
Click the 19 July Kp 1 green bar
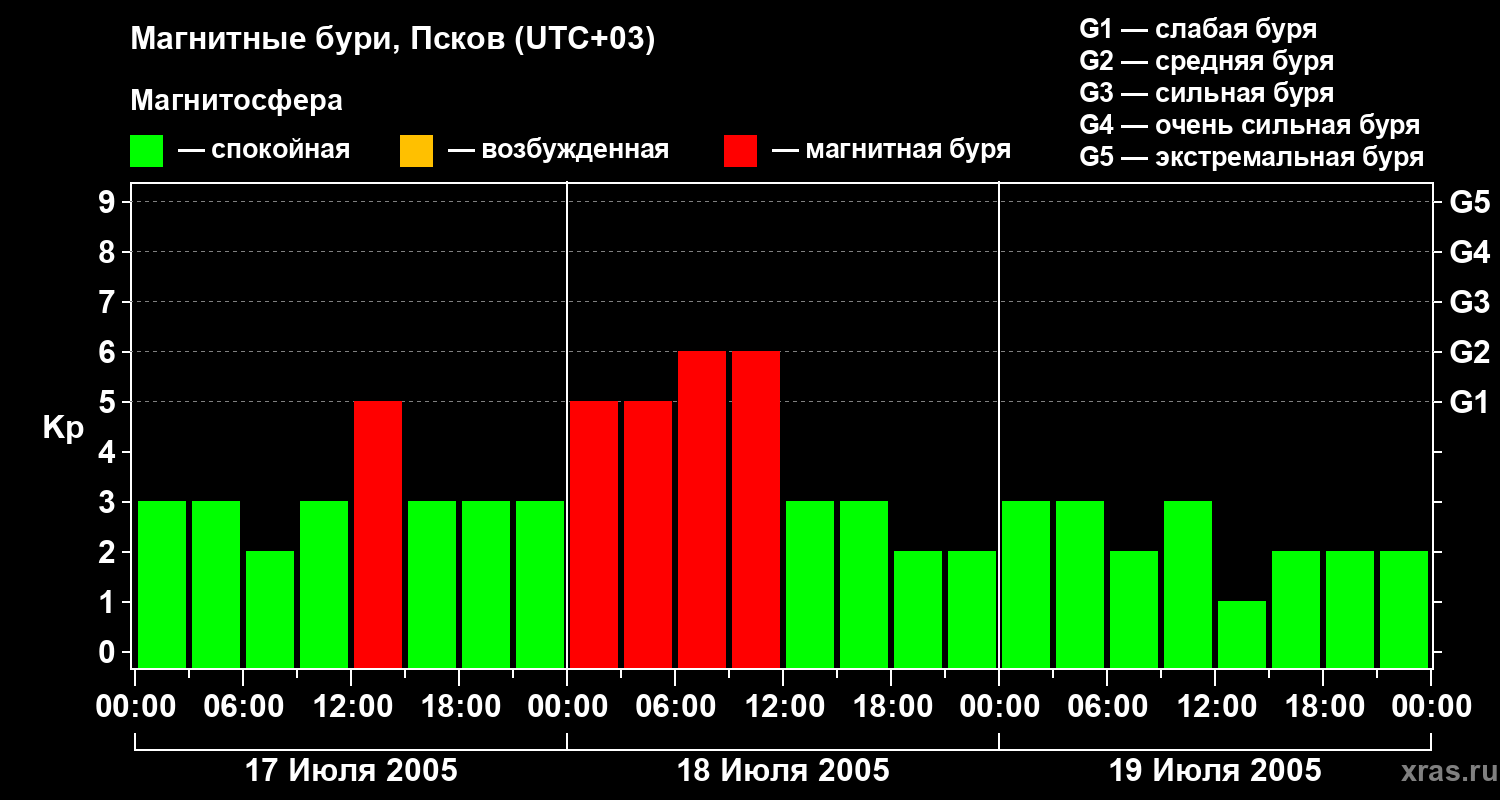tap(1242, 634)
